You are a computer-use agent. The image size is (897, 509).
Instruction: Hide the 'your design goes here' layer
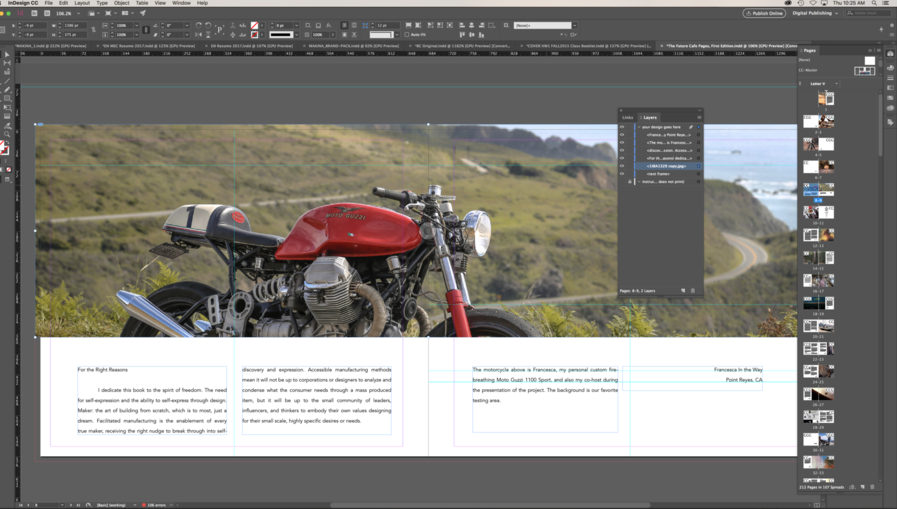click(622, 127)
